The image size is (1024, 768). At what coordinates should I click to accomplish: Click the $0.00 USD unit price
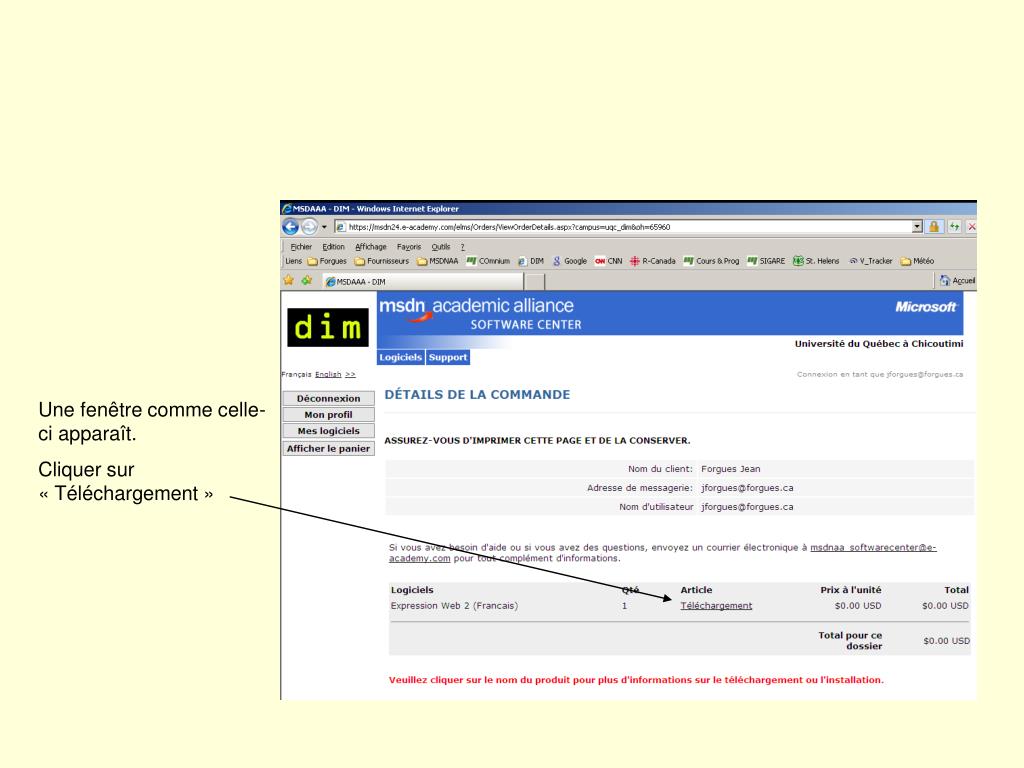tap(858, 606)
